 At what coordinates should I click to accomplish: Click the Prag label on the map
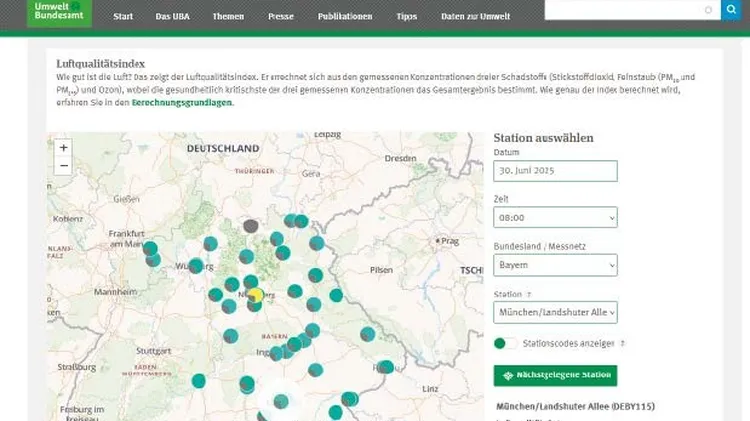coord(450,241)
